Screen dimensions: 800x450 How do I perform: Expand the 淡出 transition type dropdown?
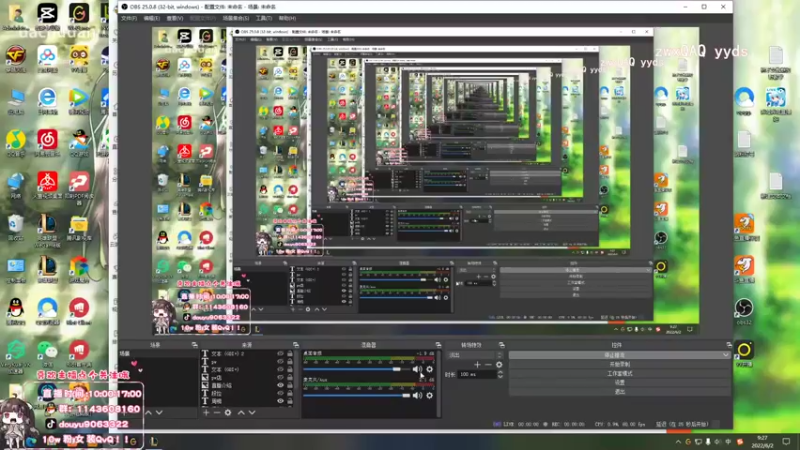click(x=499, y=355)
